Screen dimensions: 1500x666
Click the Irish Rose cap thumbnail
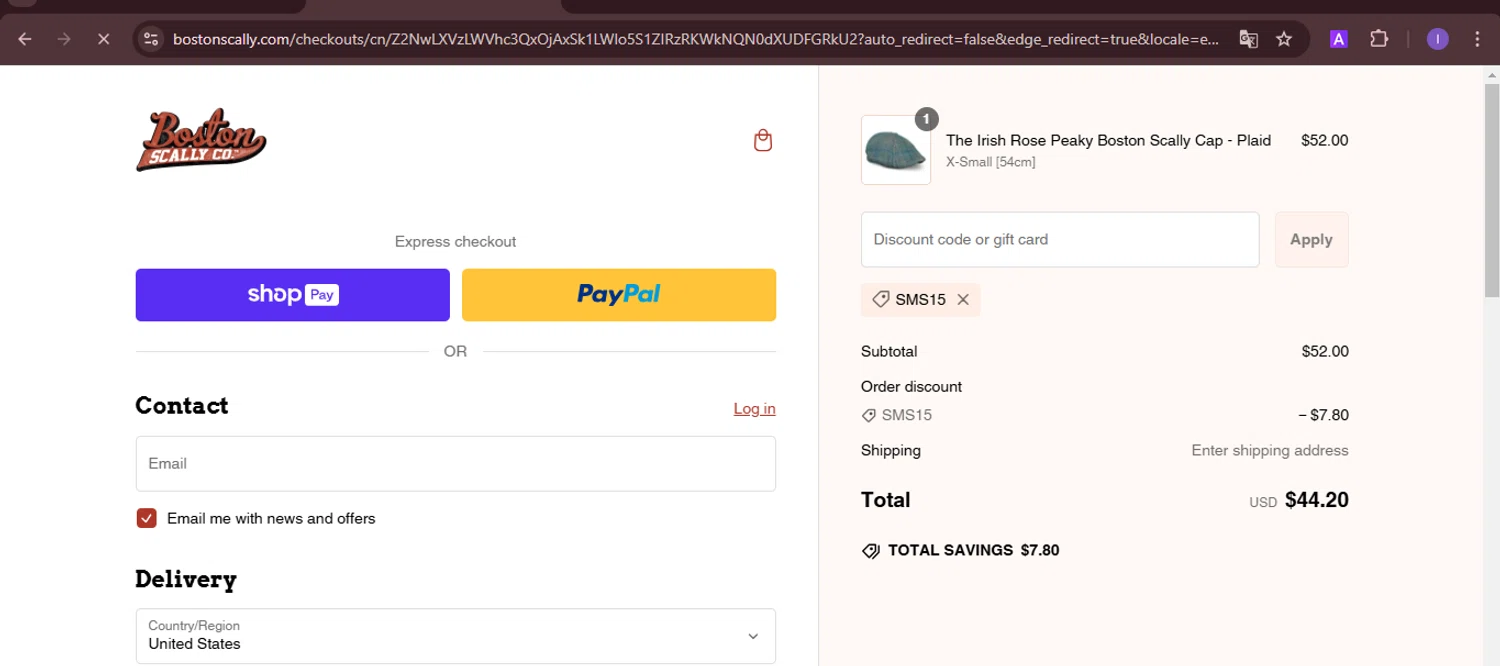point(896,150)
